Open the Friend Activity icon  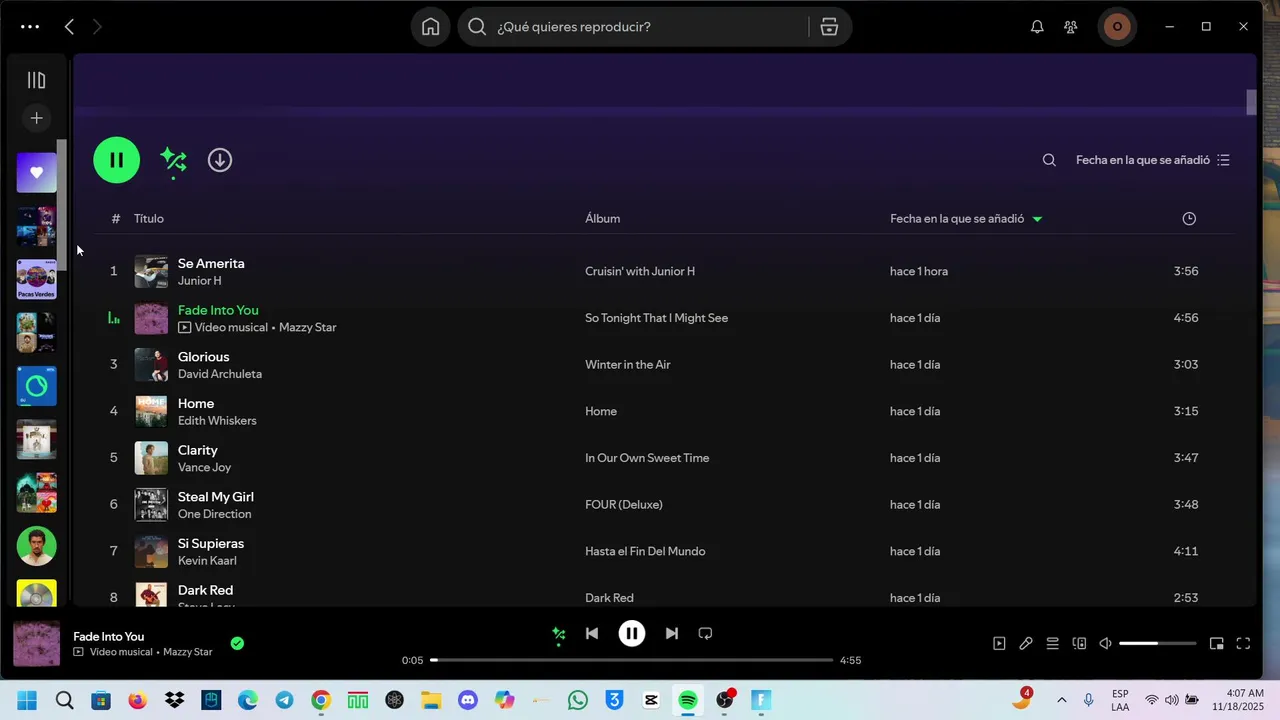1071,27
